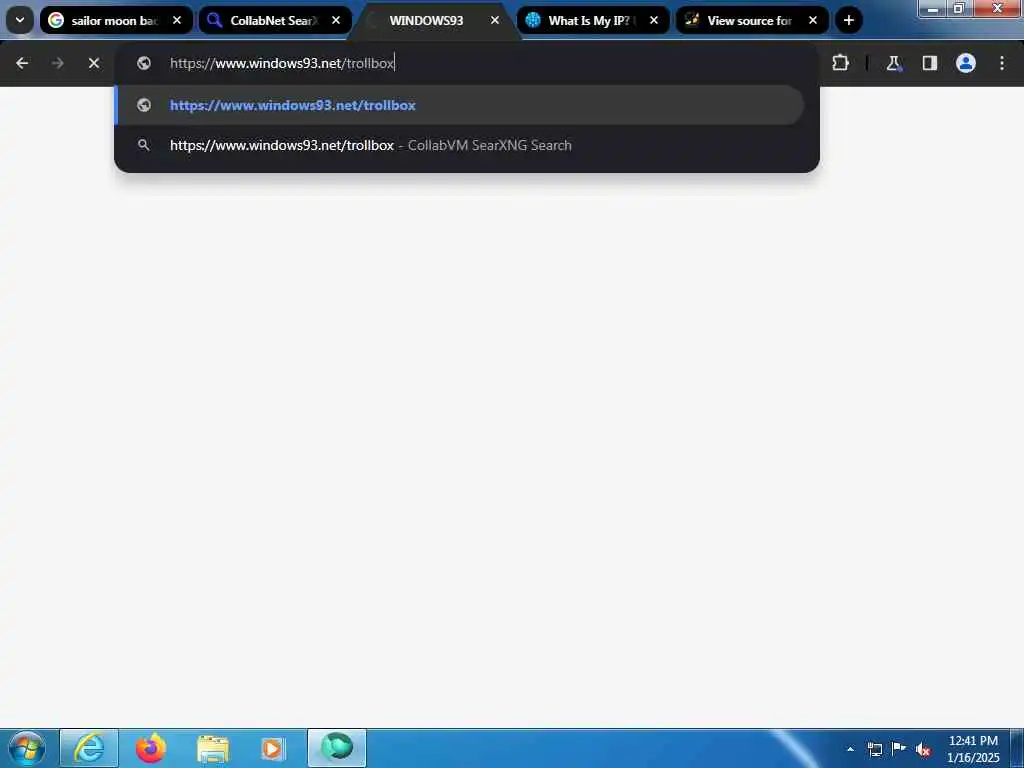Image resolution: width=1024 pixels, height=768 pixels.
Task: Open the Action Center flag icon
Action: (x=899, y=748)
